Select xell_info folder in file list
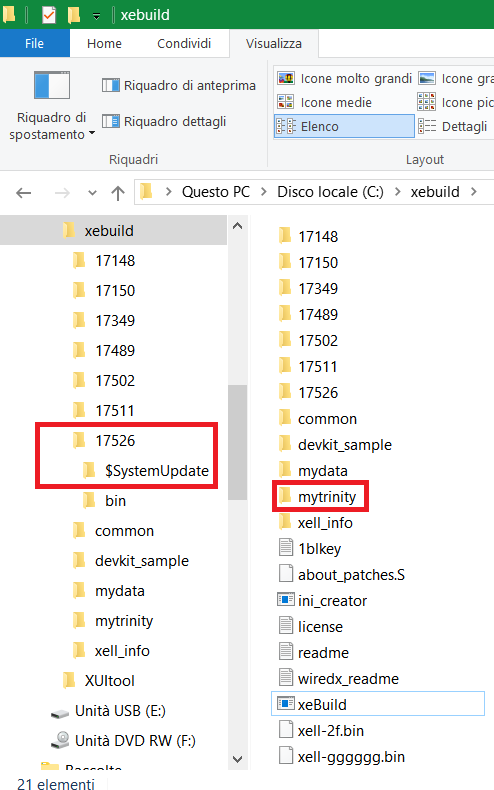The image size is (494, 790). coord(316,522)
